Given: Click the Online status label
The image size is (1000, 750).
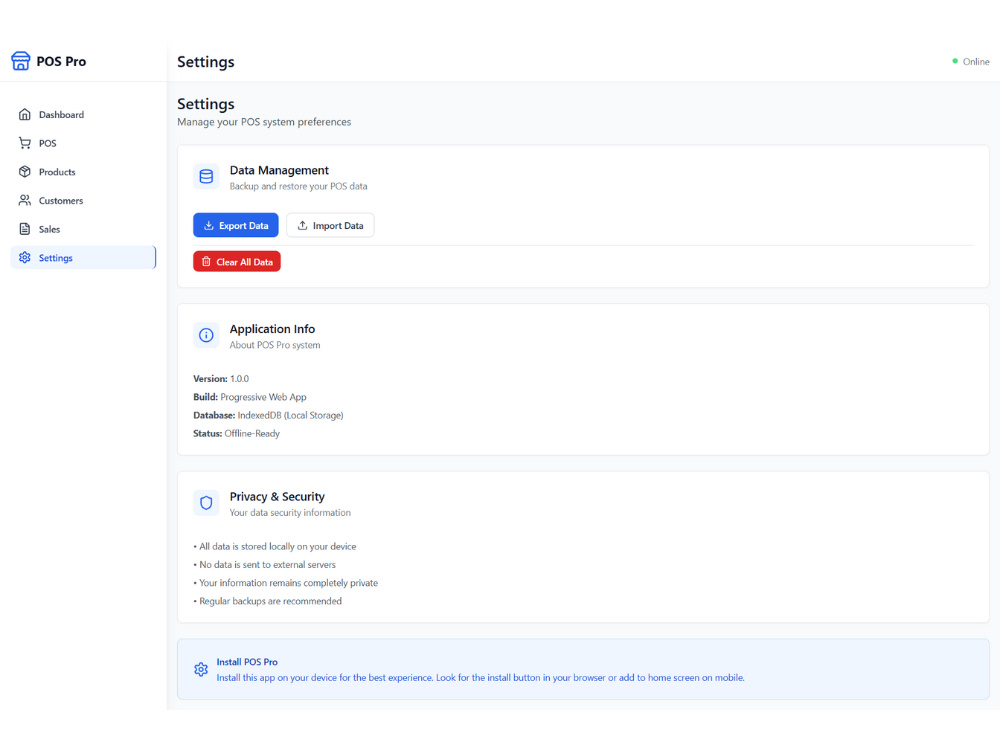Looking at the screenshot, I should [x=976, y=61].
